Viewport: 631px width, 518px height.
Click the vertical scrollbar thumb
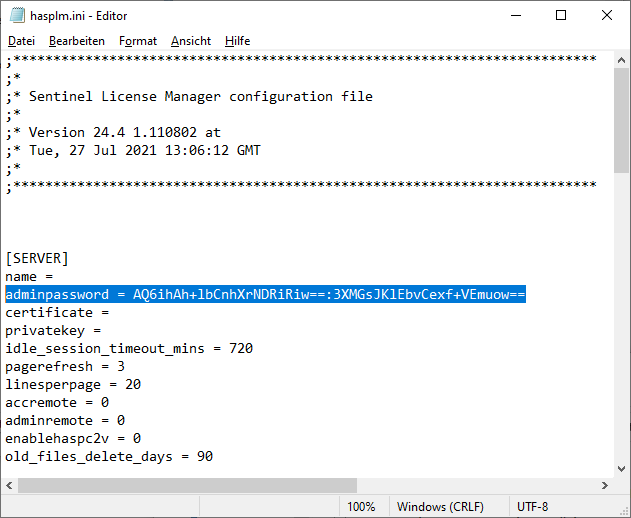(x=621, y=121)
